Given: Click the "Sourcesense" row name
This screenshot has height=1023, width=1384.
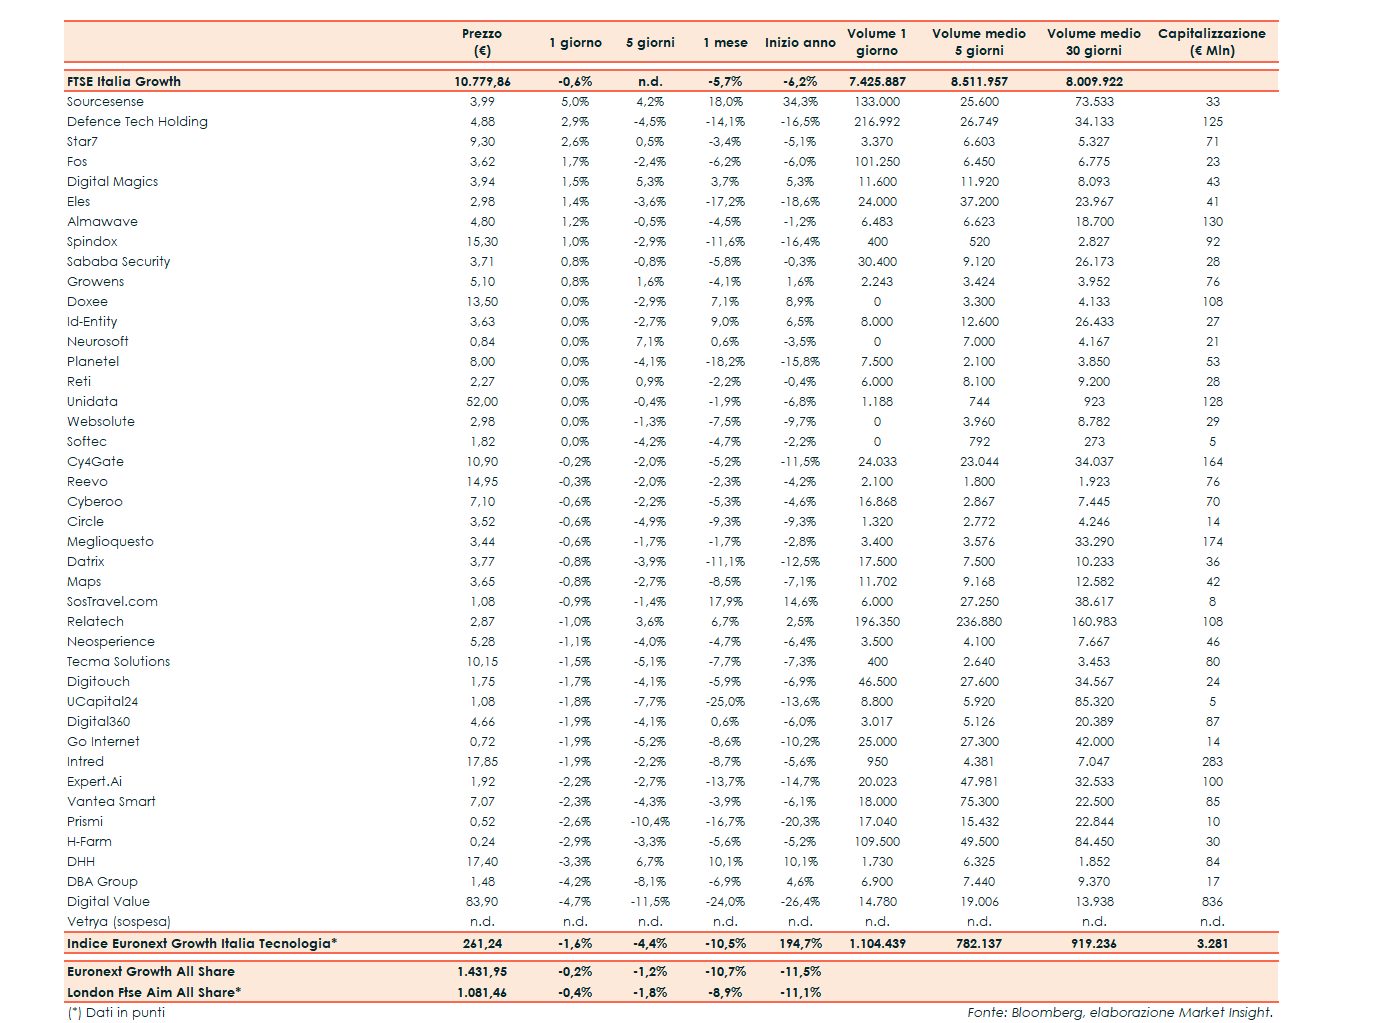Looking at the screenshot, I should click(105, 101).
